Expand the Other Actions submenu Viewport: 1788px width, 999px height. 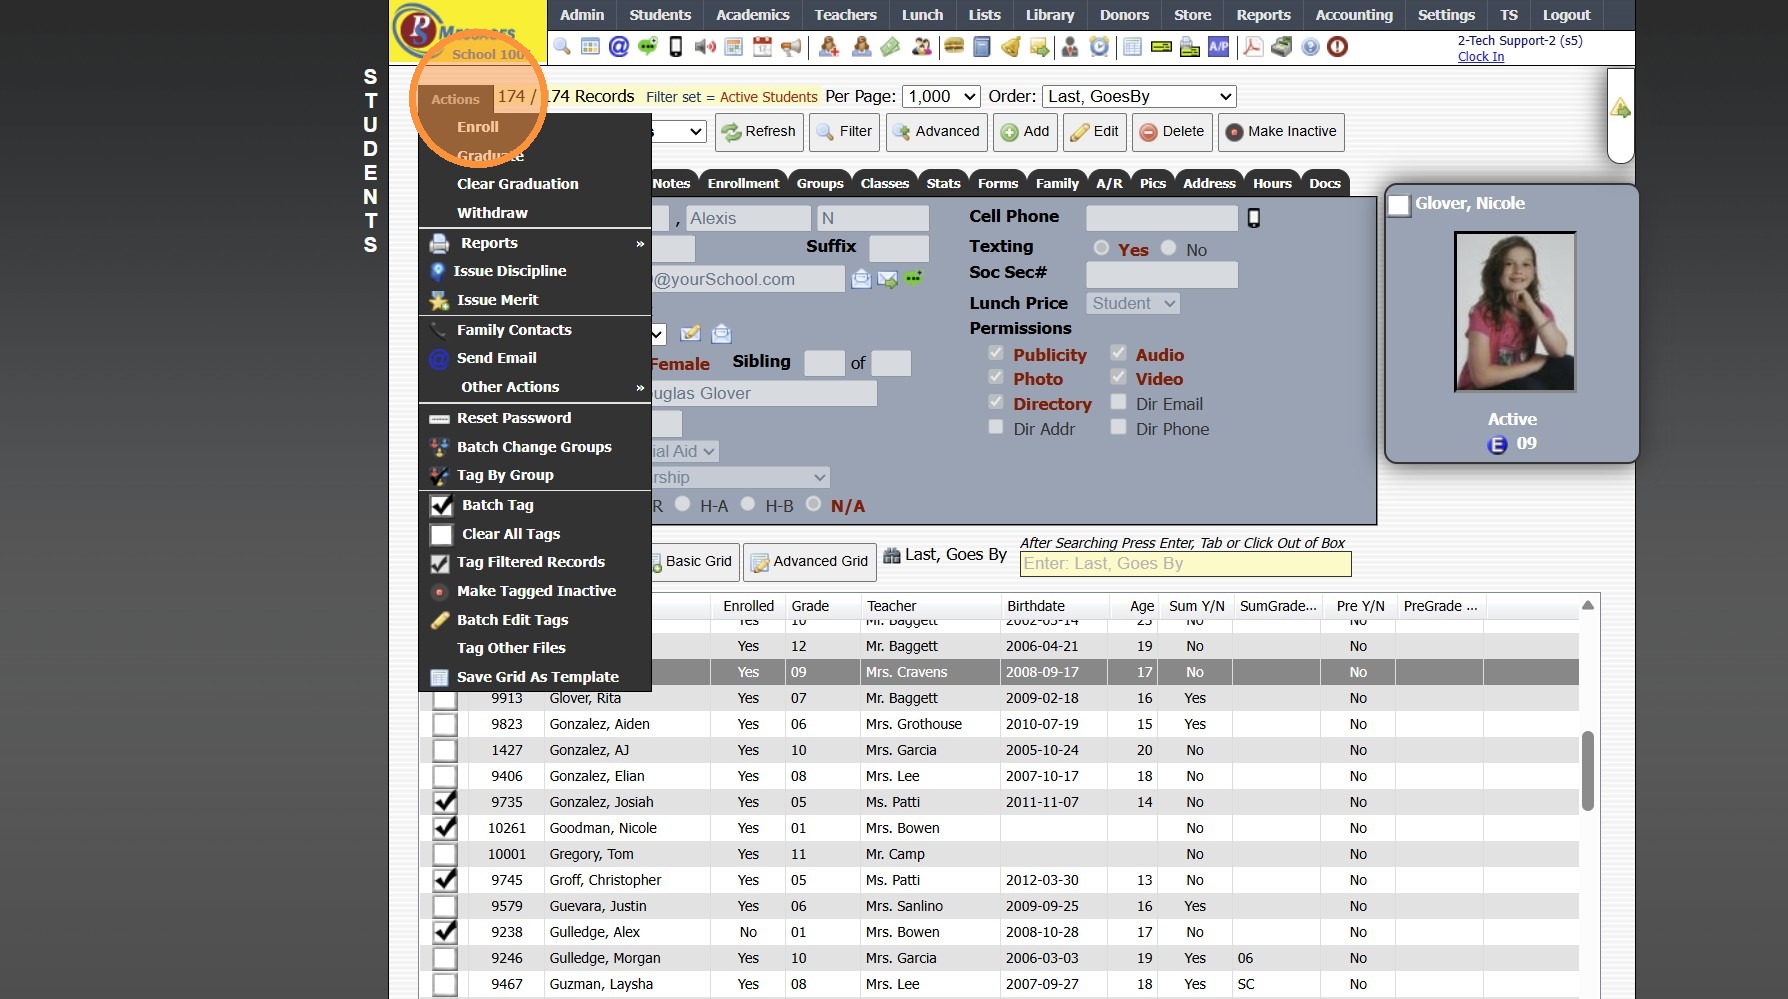(535, 387)
